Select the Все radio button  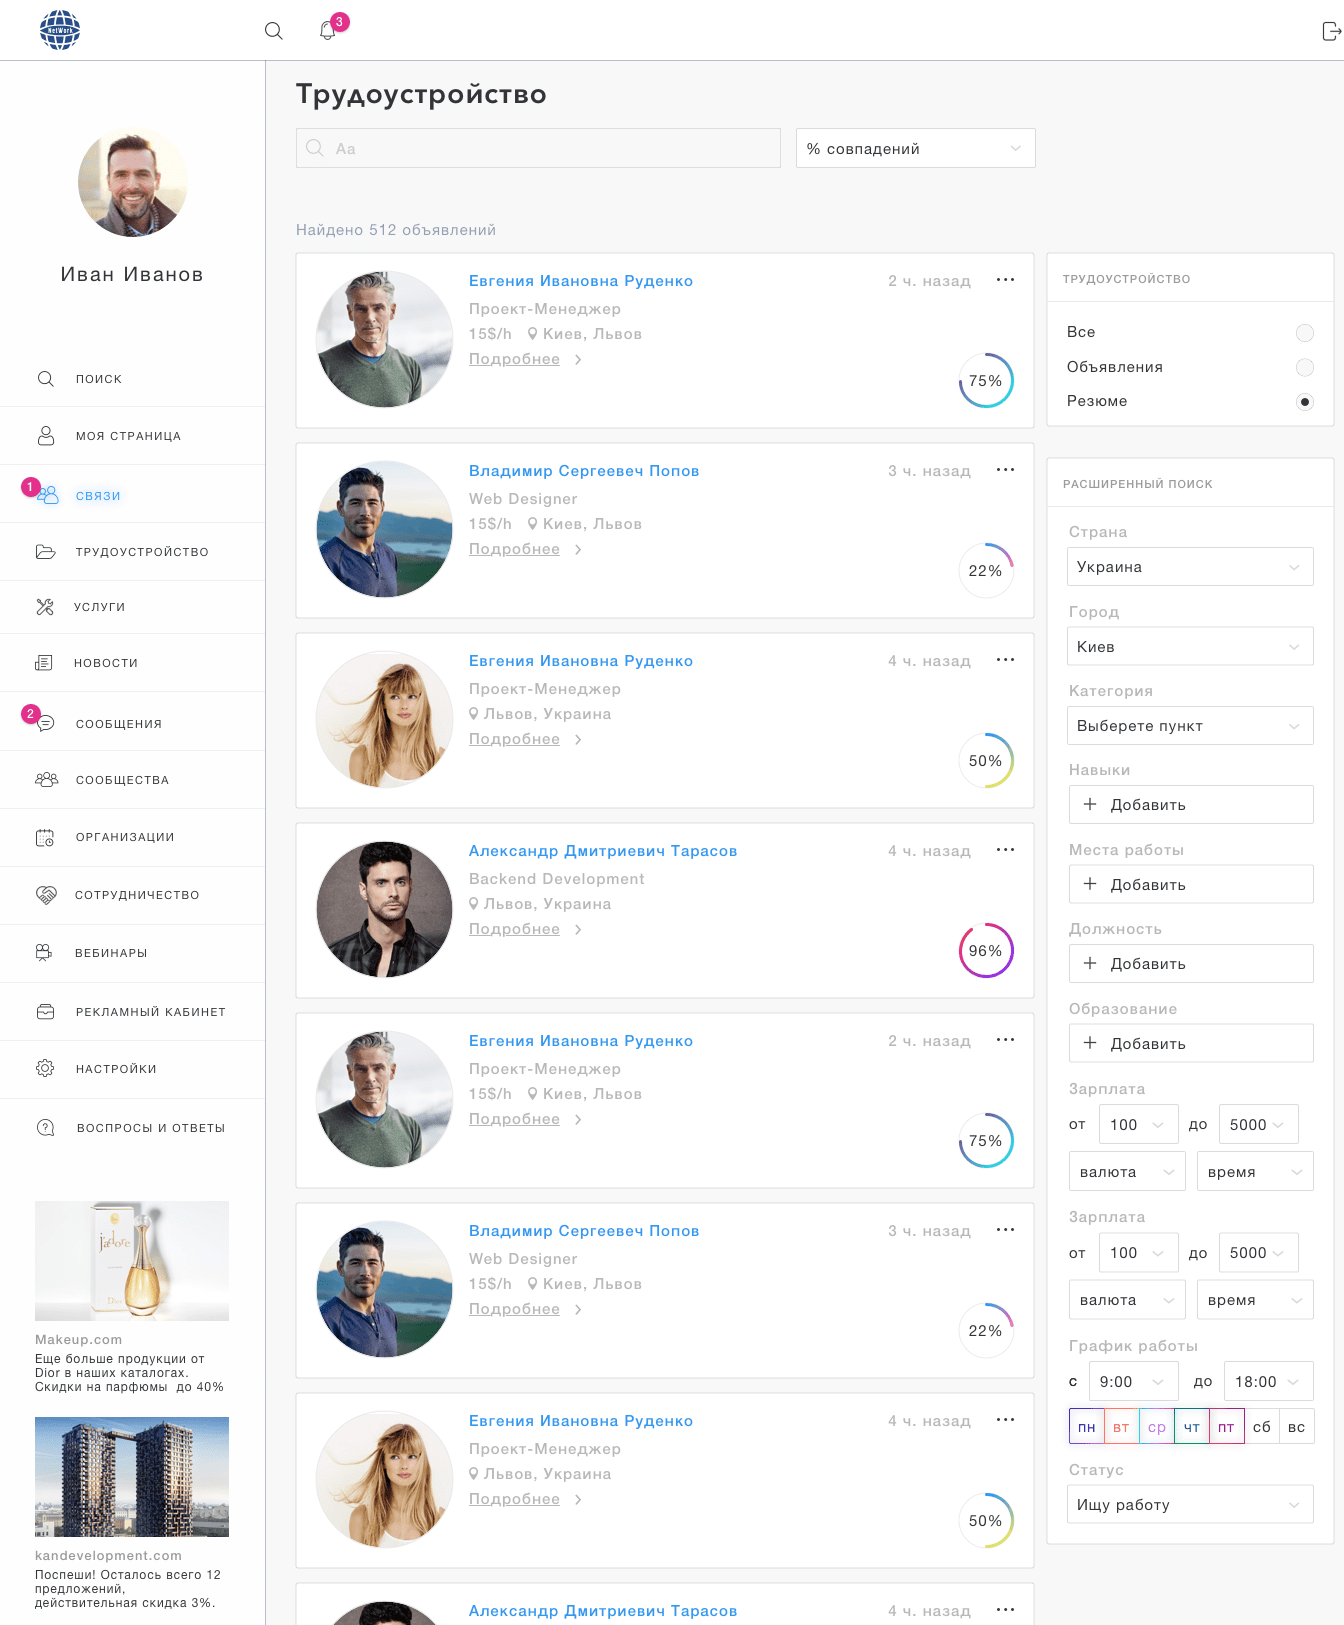point(1304,333)
